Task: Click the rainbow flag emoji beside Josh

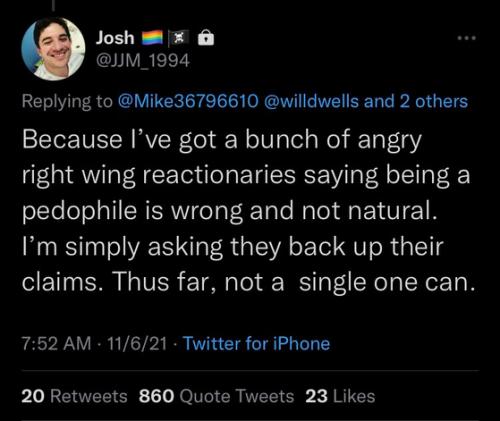Action: tap(152, 38)
